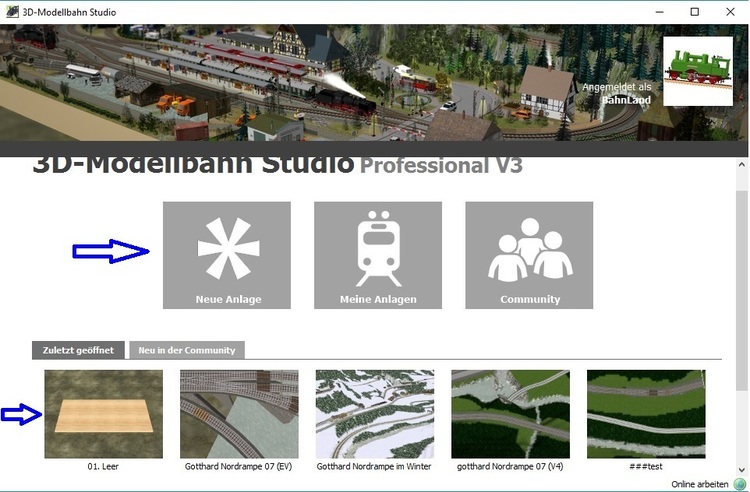750x492 pixels.
Task: Open gotthard Nordrampe 07 (V4) thumbnail
Action: click(x=510, y=414)
